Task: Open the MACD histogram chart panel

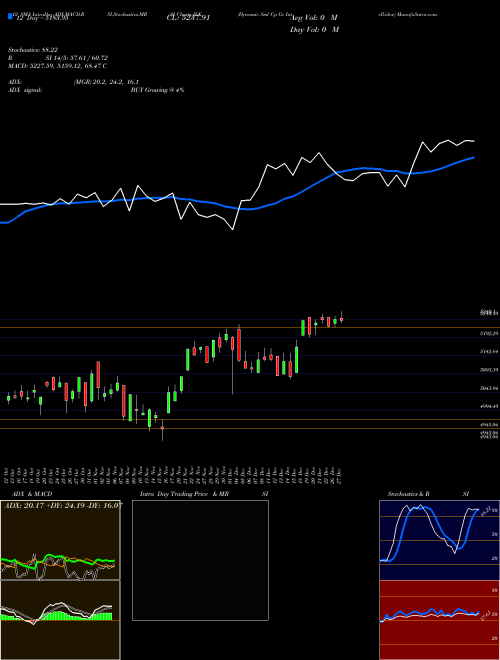Action: point(60,620)
